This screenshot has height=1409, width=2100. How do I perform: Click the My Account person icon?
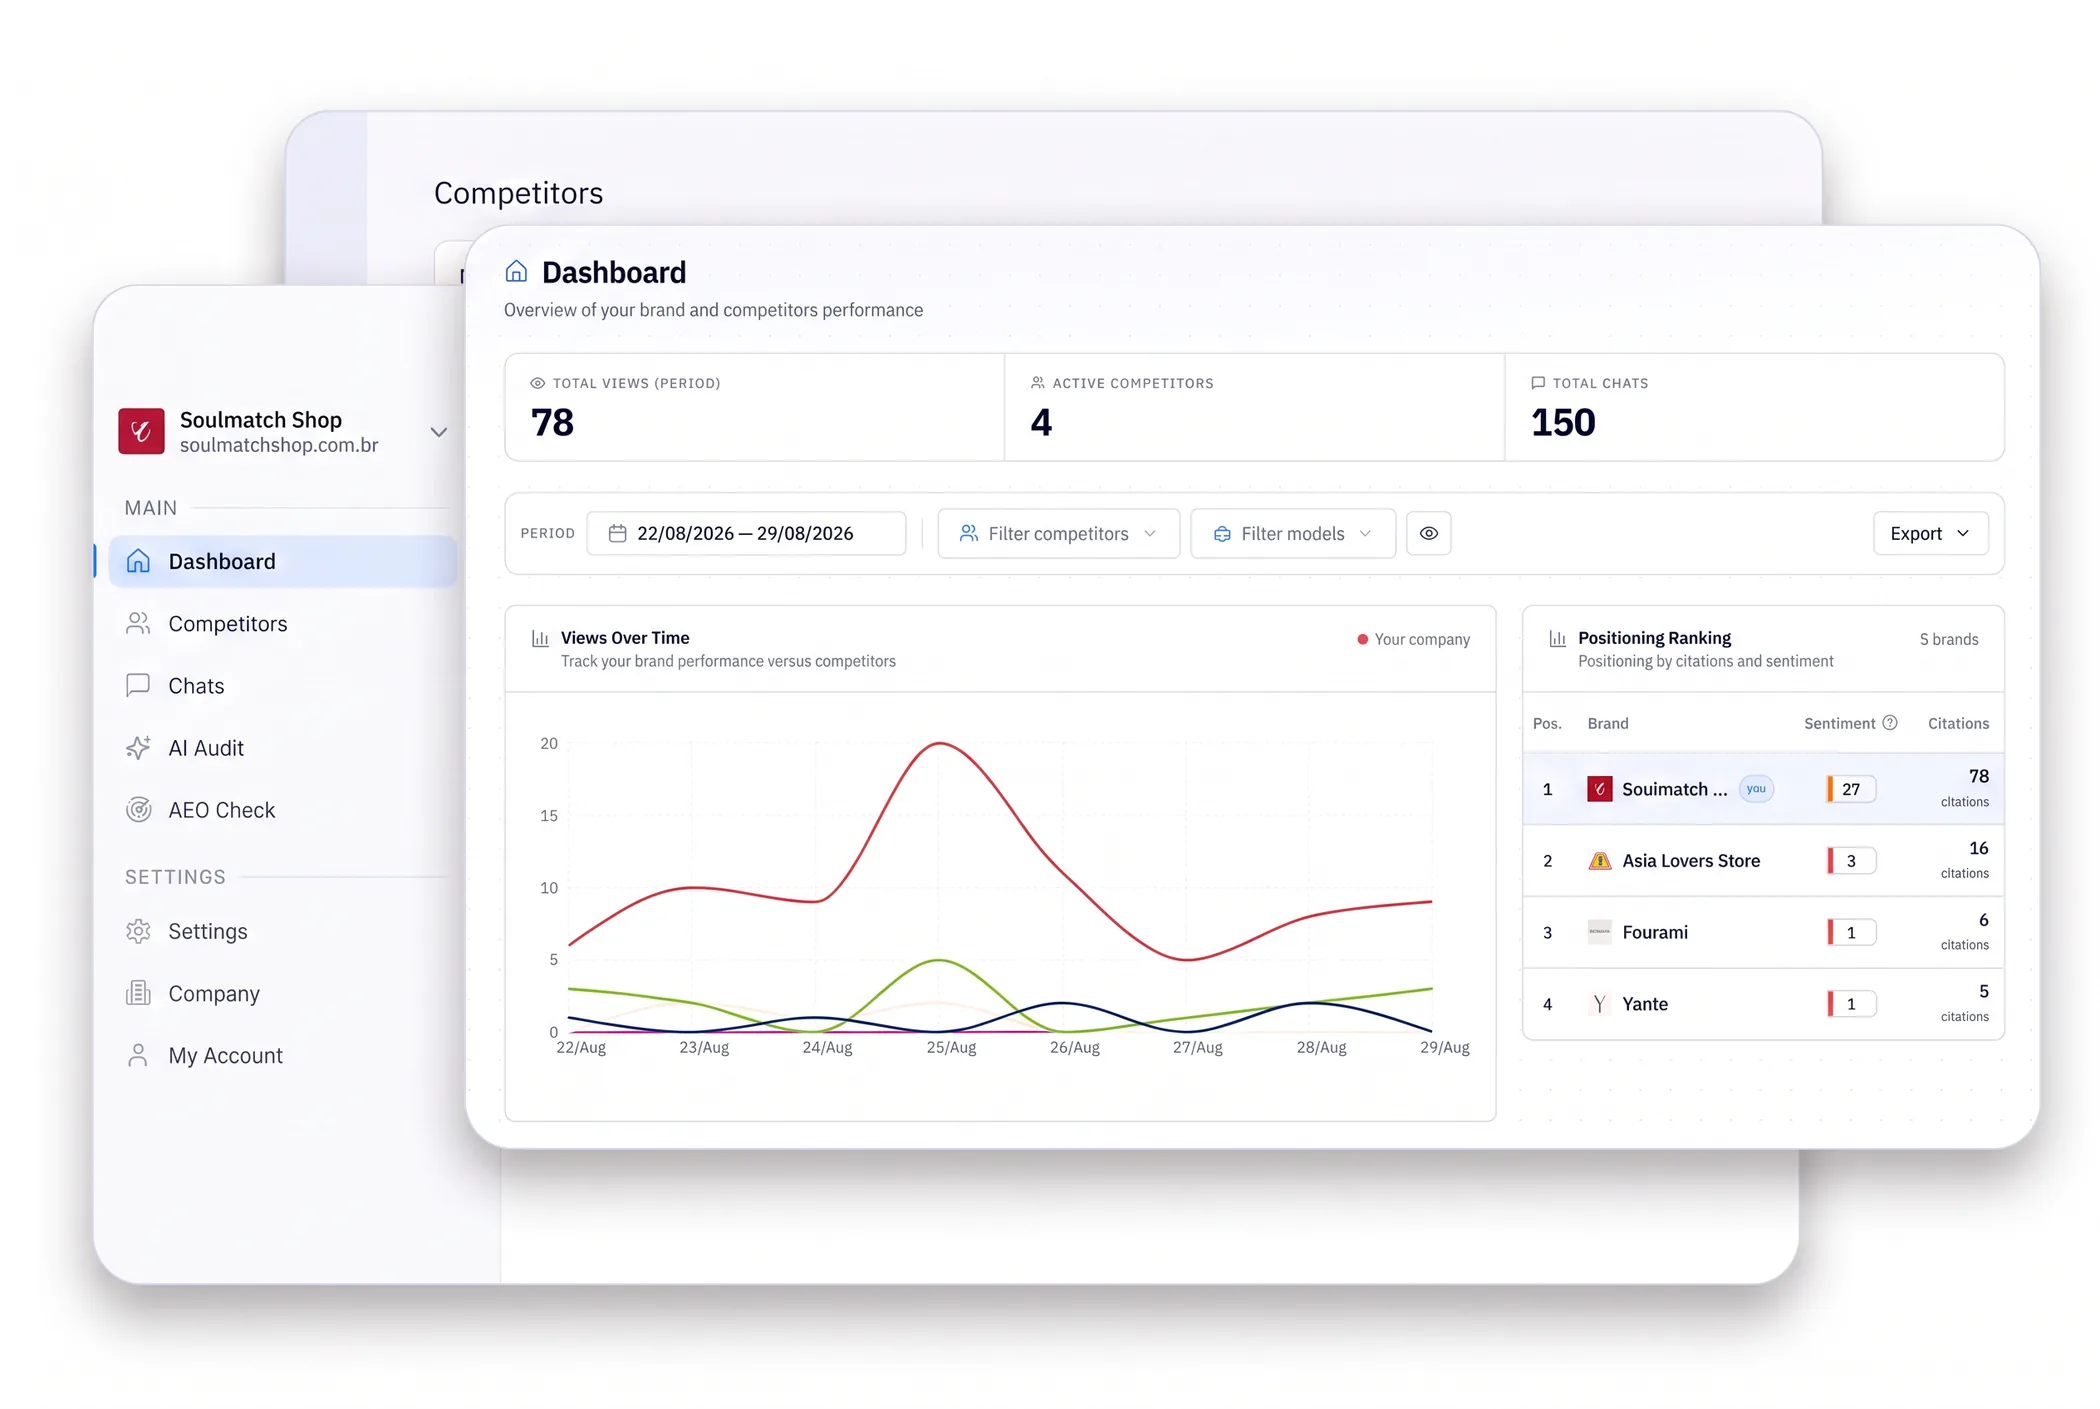tap(138, 1055)
